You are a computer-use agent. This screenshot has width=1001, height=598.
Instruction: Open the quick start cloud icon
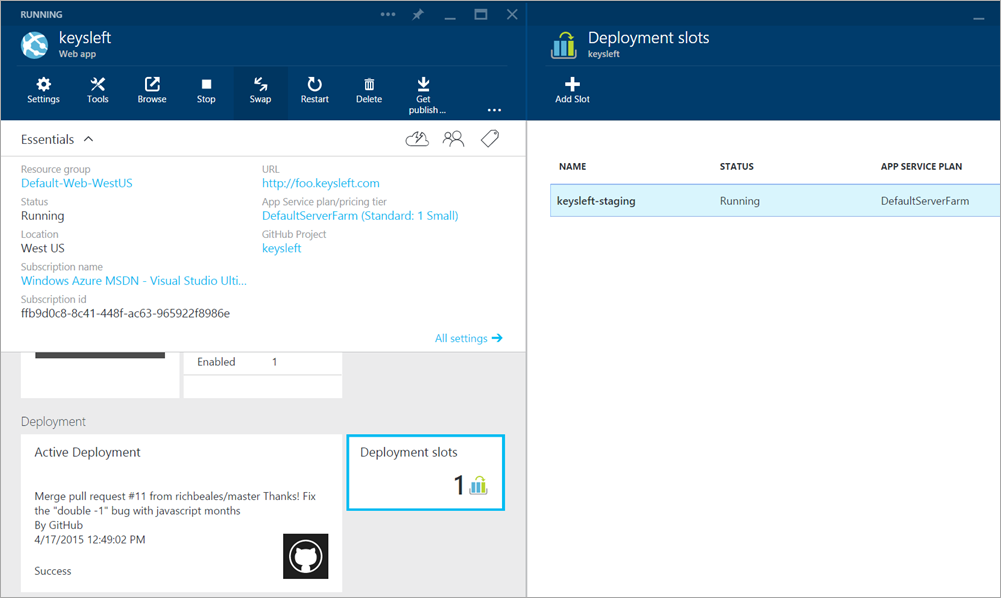[x=417, y=138]
